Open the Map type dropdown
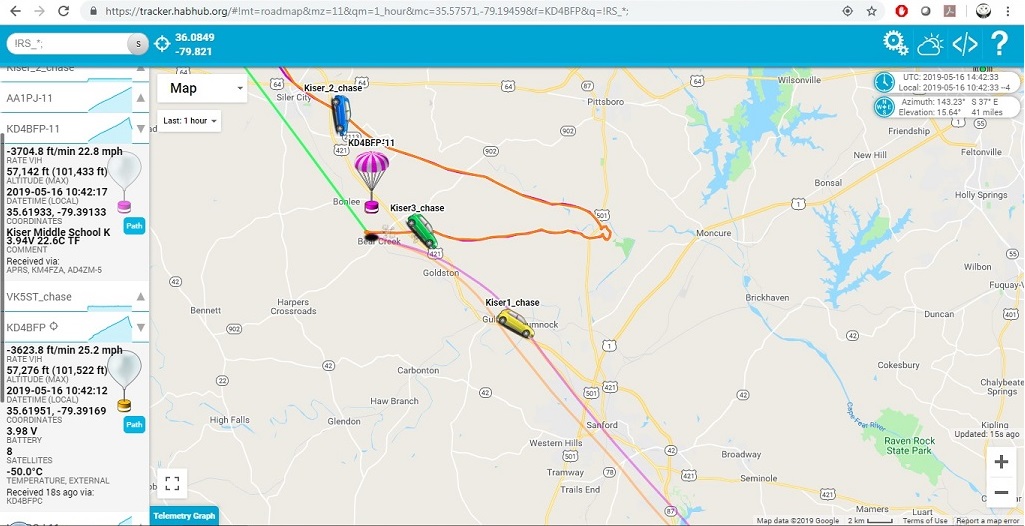1025x526 pixels. (202, 88)
